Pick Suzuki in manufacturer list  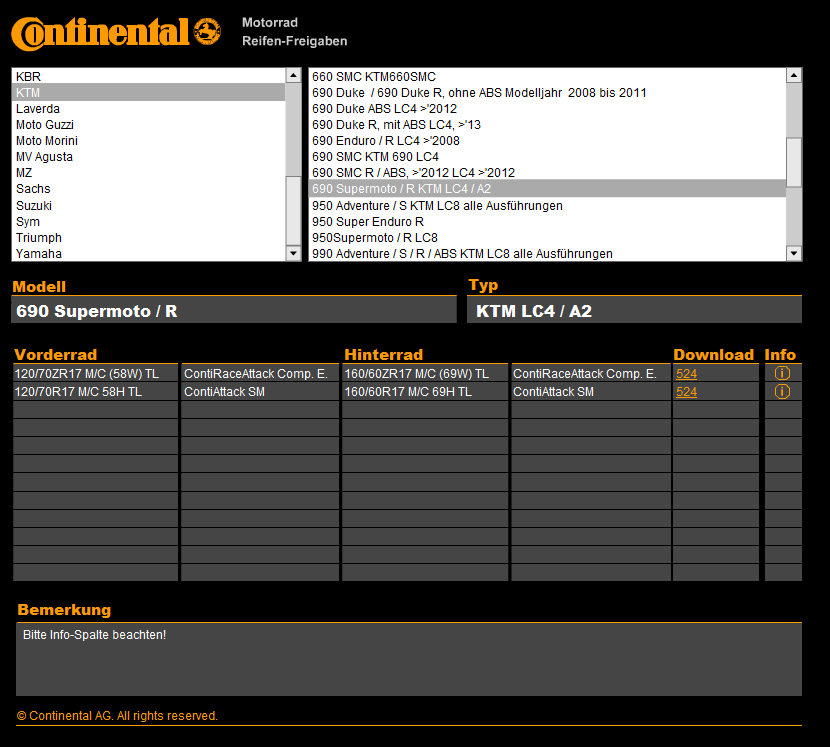148,205
